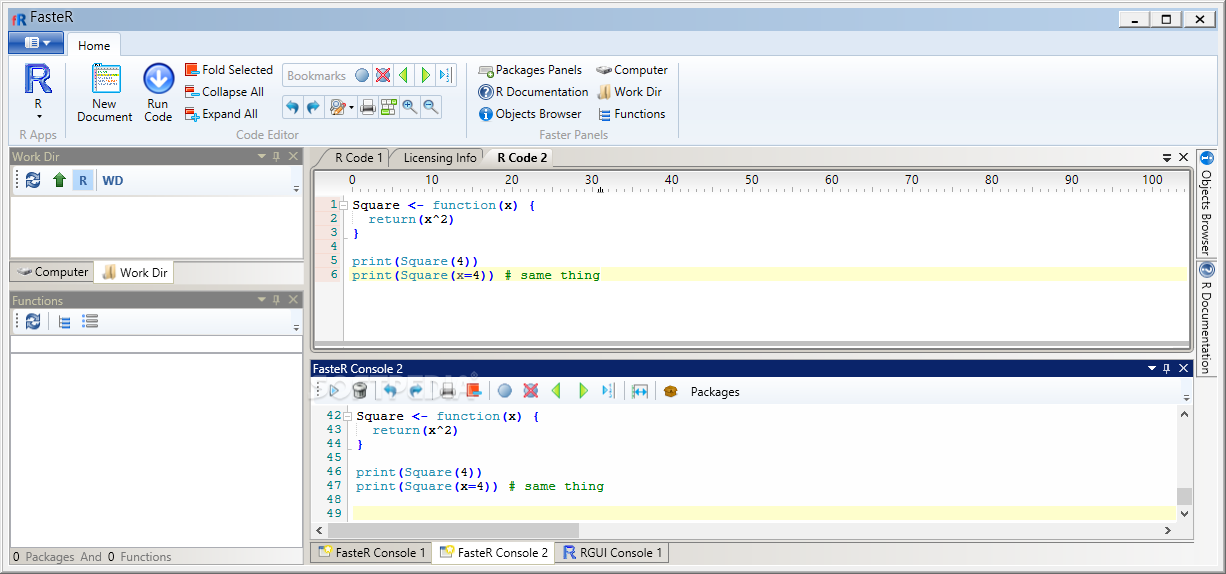The width and height of the screenshot is (1226, 574).
Task: Open Functions toolbar overflow options
Action: [296, 328]
